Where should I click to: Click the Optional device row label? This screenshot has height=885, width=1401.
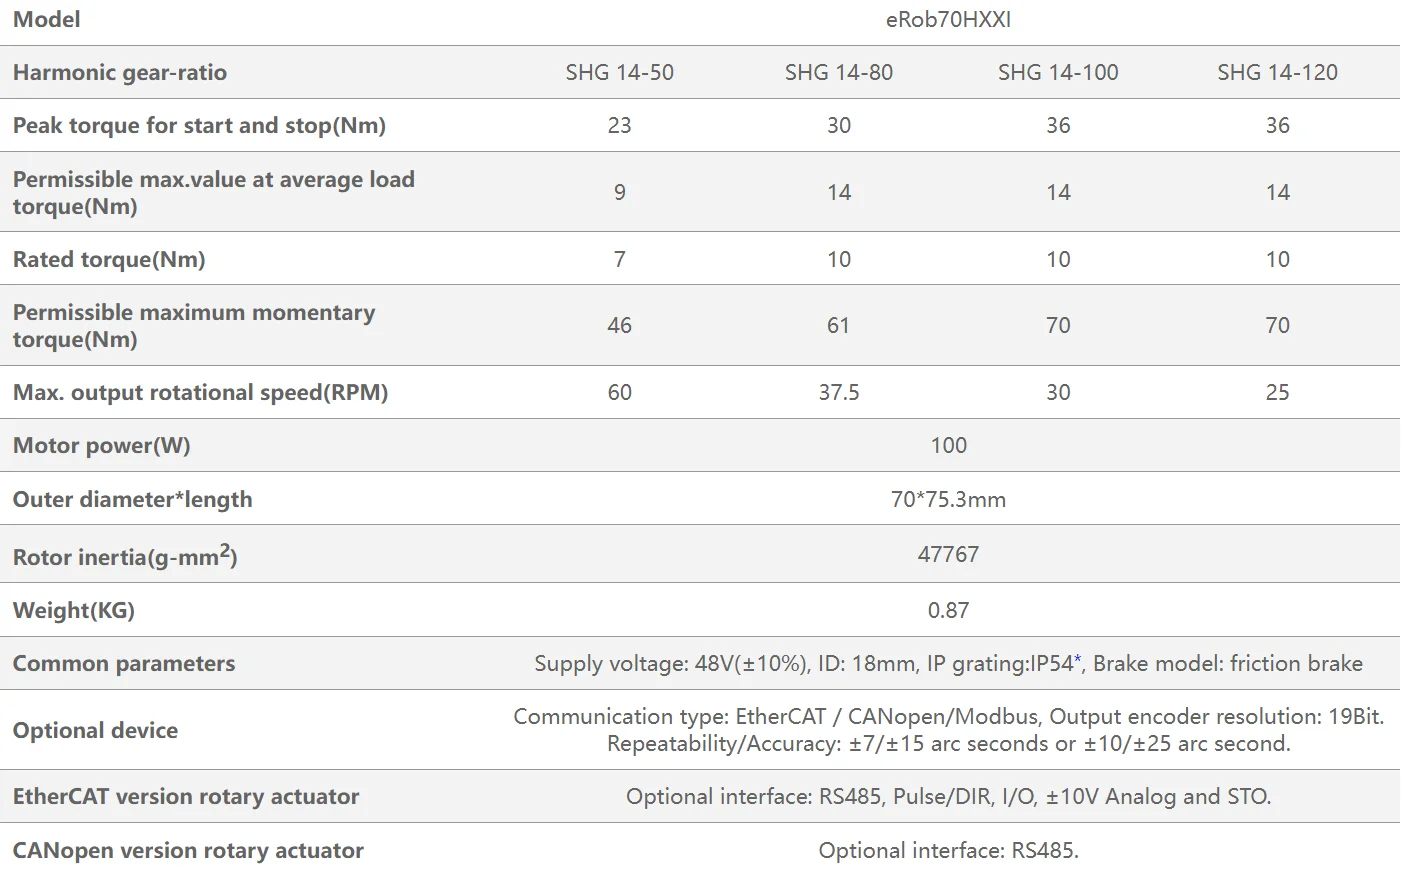[x=95, y=731]
